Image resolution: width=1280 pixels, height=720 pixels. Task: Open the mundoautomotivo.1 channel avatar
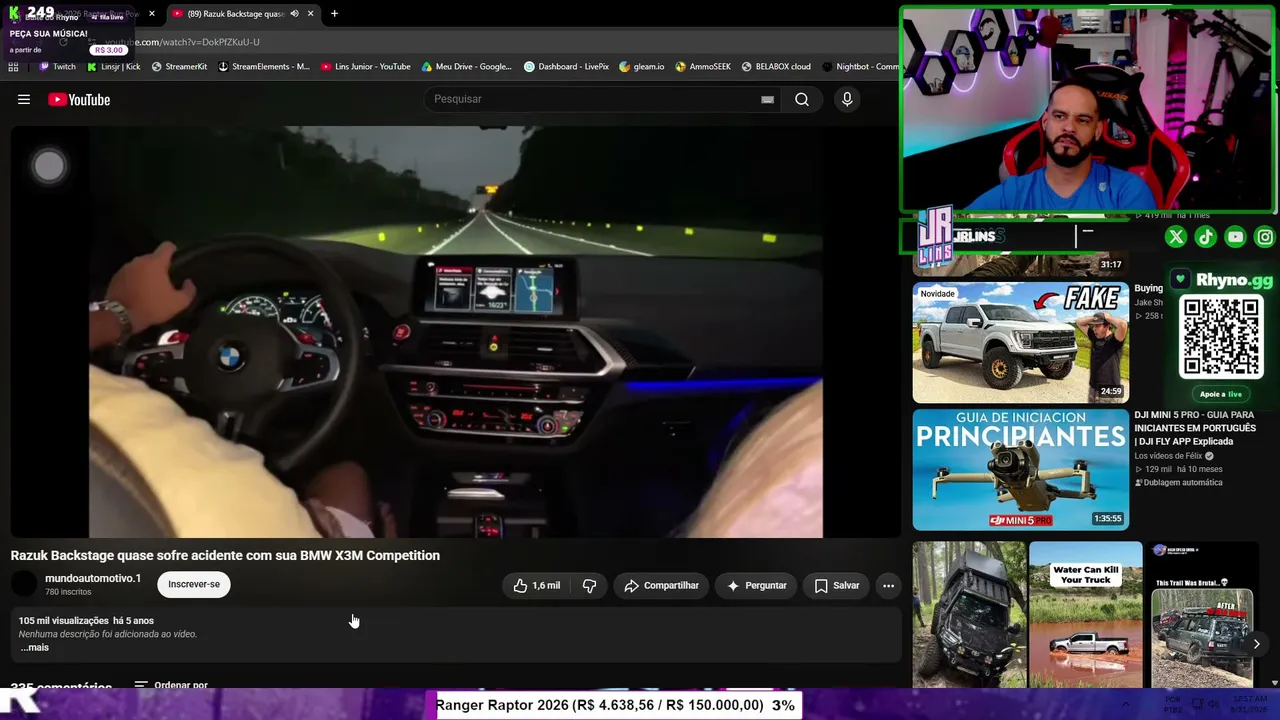24,584
